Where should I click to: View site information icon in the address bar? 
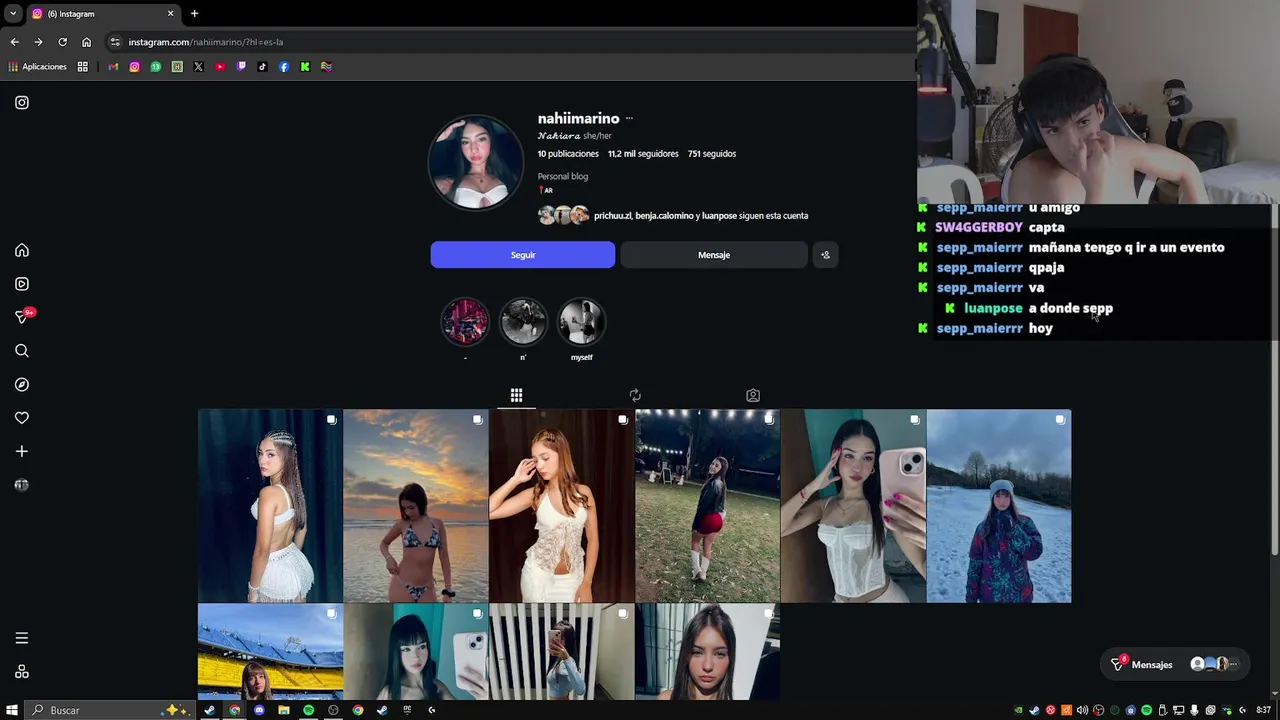pyautogui.click(x=115, y=42)
